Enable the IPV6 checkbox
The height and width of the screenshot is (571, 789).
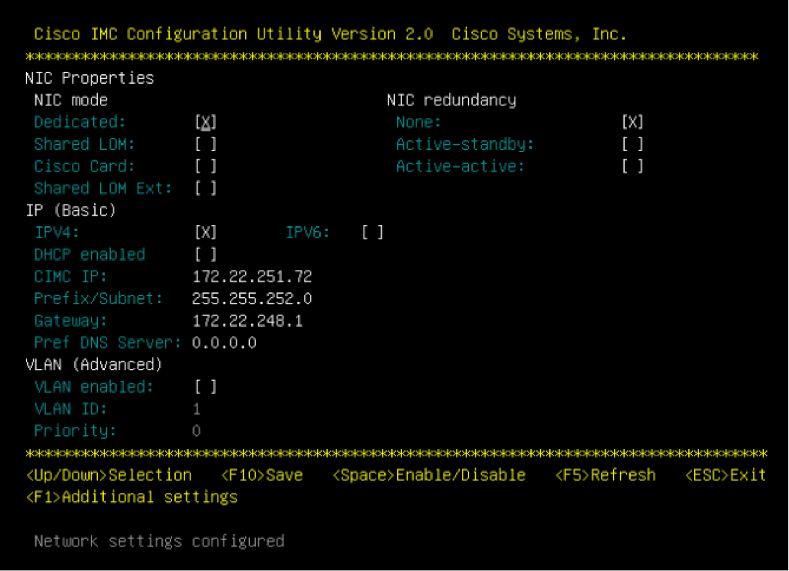pos(372,232)
